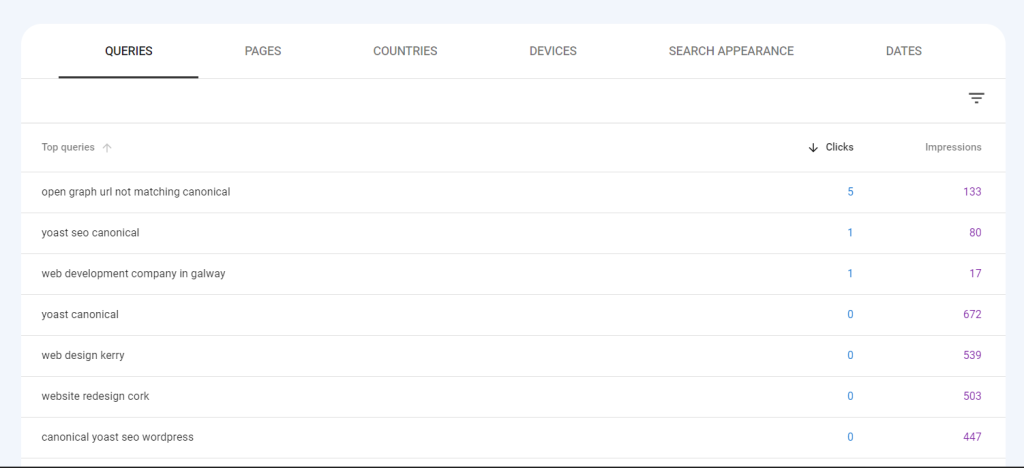Sort table by Clicks column header

(839, 148)
